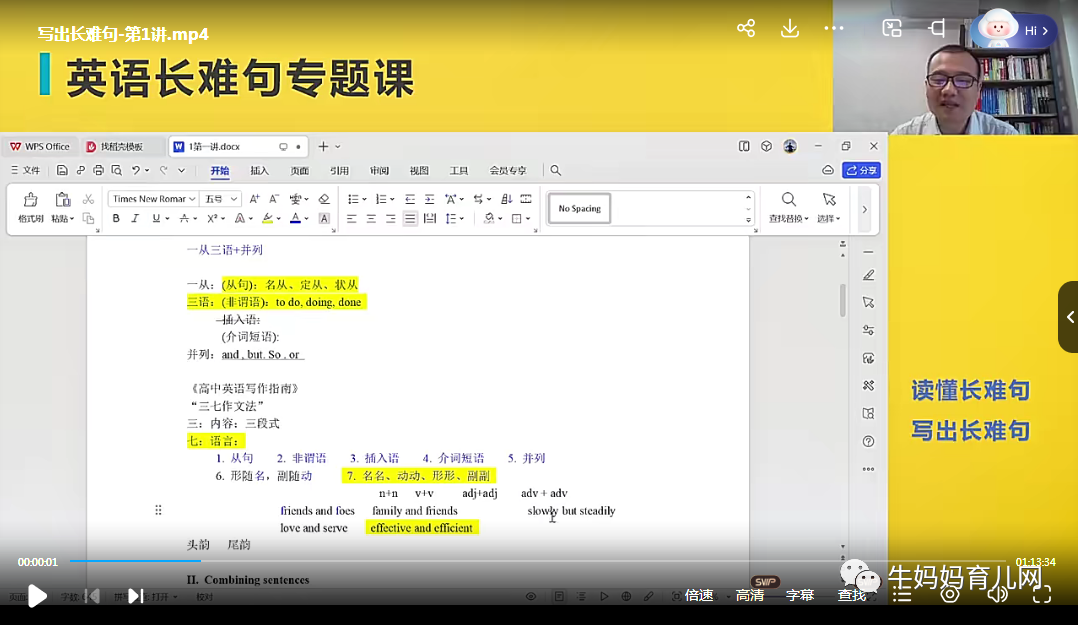This screenshot has height=625, width=1078.
Task: Expand the styles gallery
Action: pyautogui.click(x=748, y=220)
